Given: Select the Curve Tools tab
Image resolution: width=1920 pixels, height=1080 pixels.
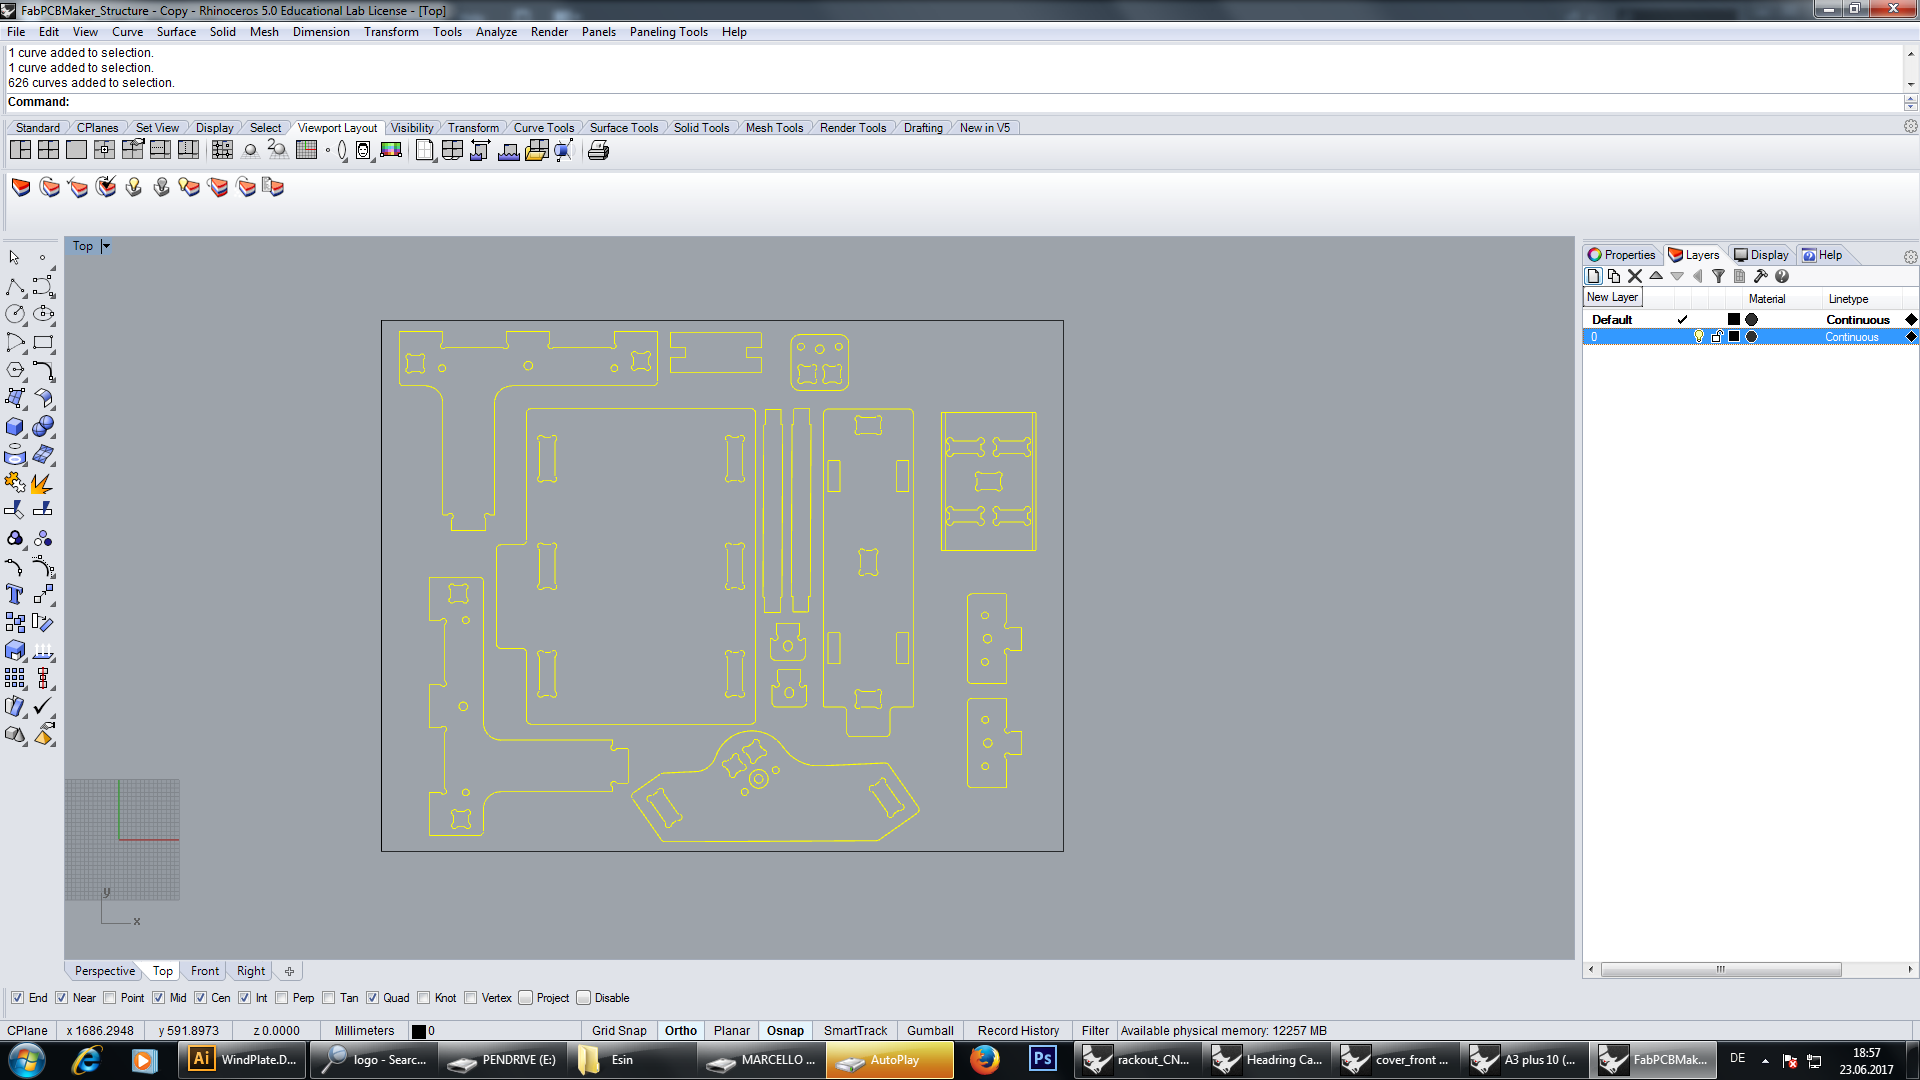Looking at the screenshot, I should click(543, 127).
